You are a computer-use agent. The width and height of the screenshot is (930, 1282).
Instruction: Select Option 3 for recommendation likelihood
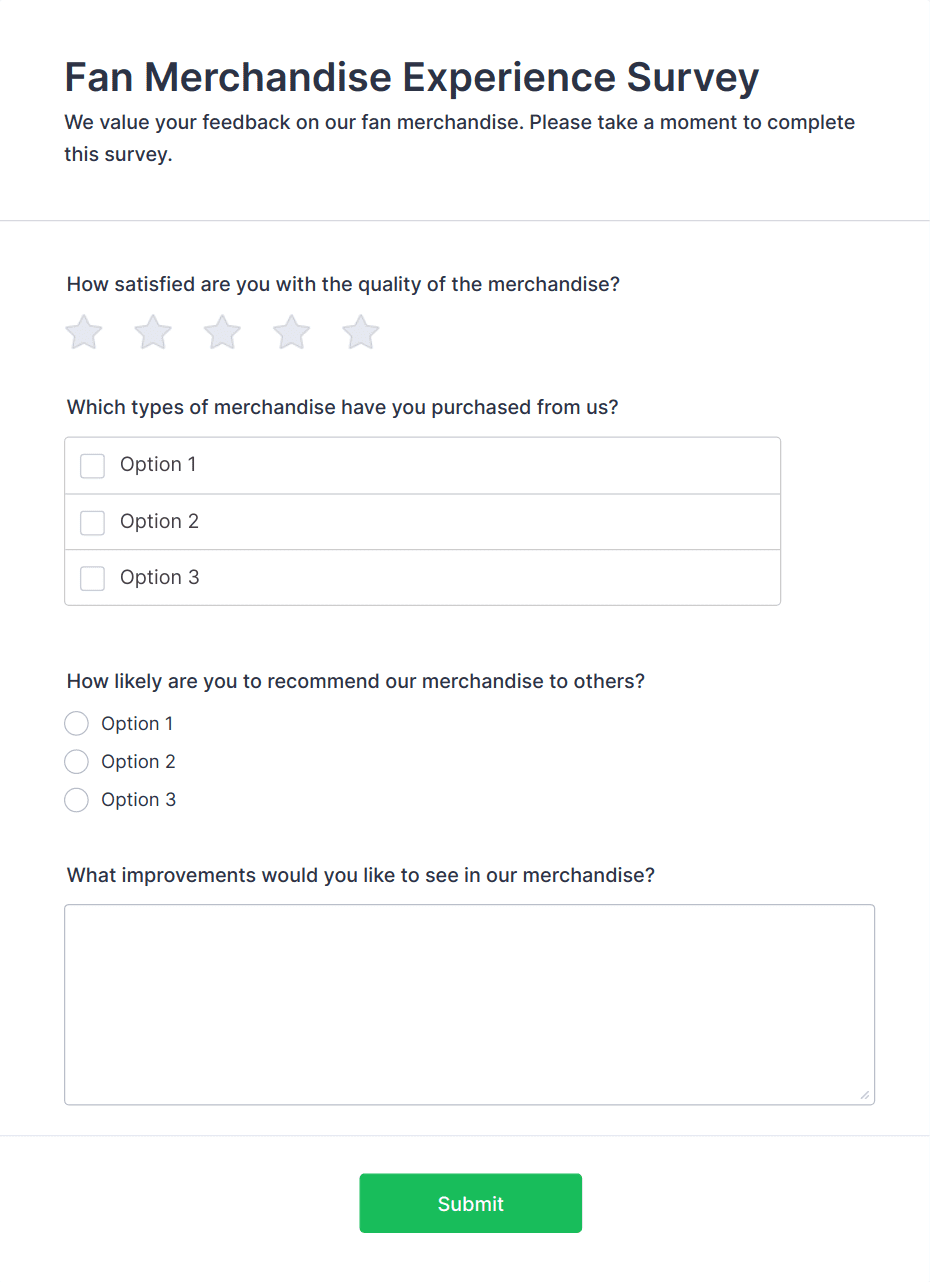coord(76,799)
